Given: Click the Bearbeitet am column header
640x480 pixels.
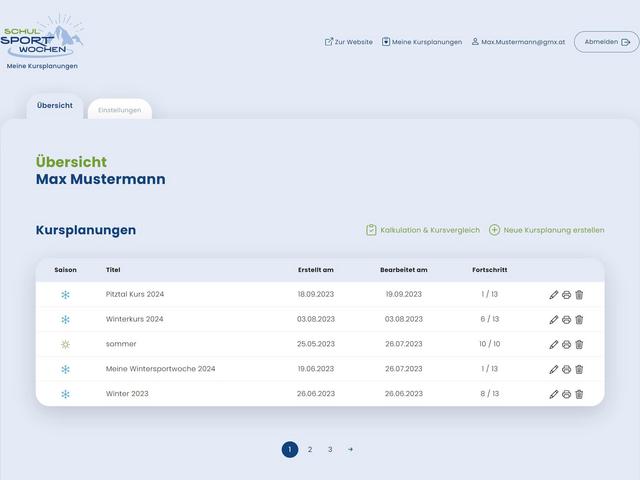Looking at the screenshot, I should [404, 270].
